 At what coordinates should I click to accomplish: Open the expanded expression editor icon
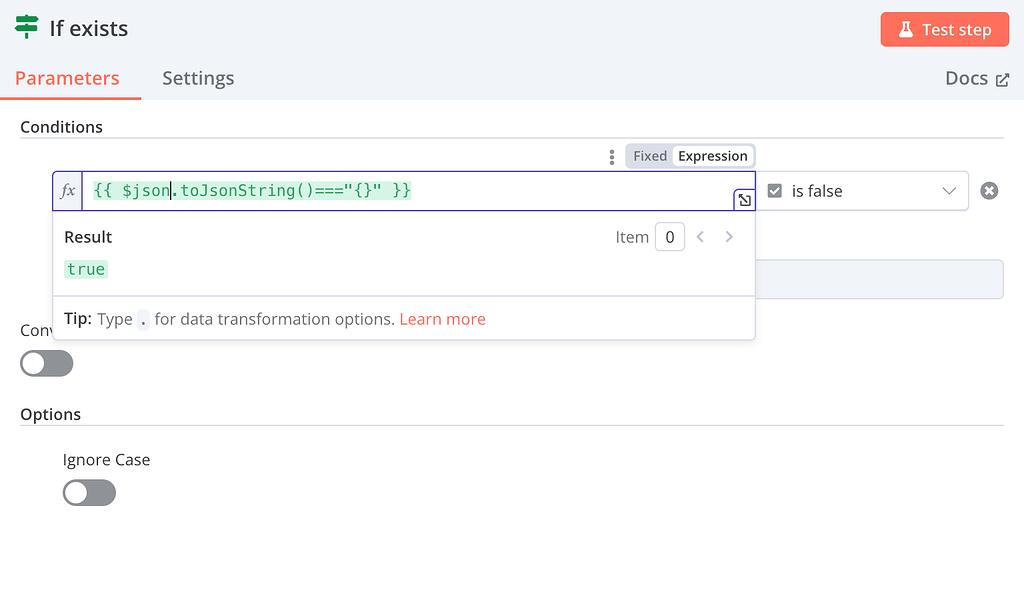coord(744,200)
